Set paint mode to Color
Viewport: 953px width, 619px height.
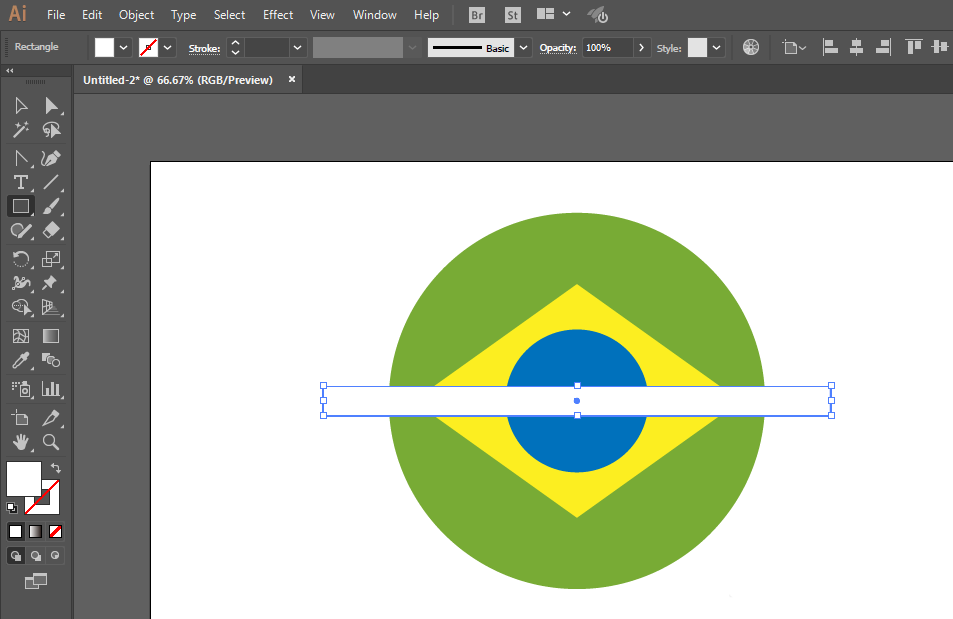point(16,531)
